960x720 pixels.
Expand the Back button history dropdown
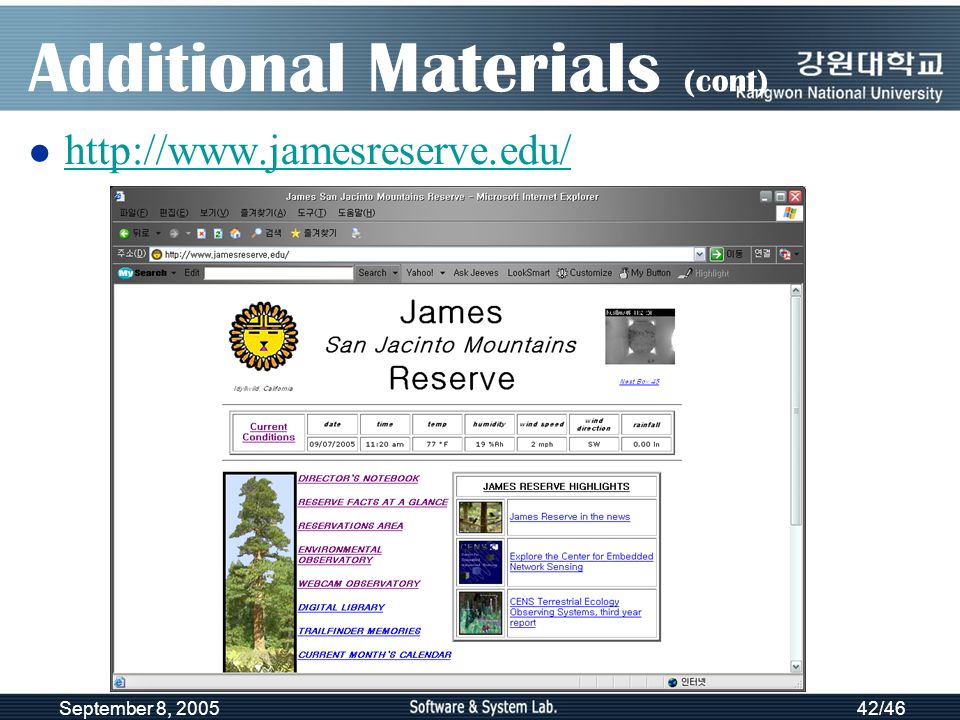click(158, 233)
